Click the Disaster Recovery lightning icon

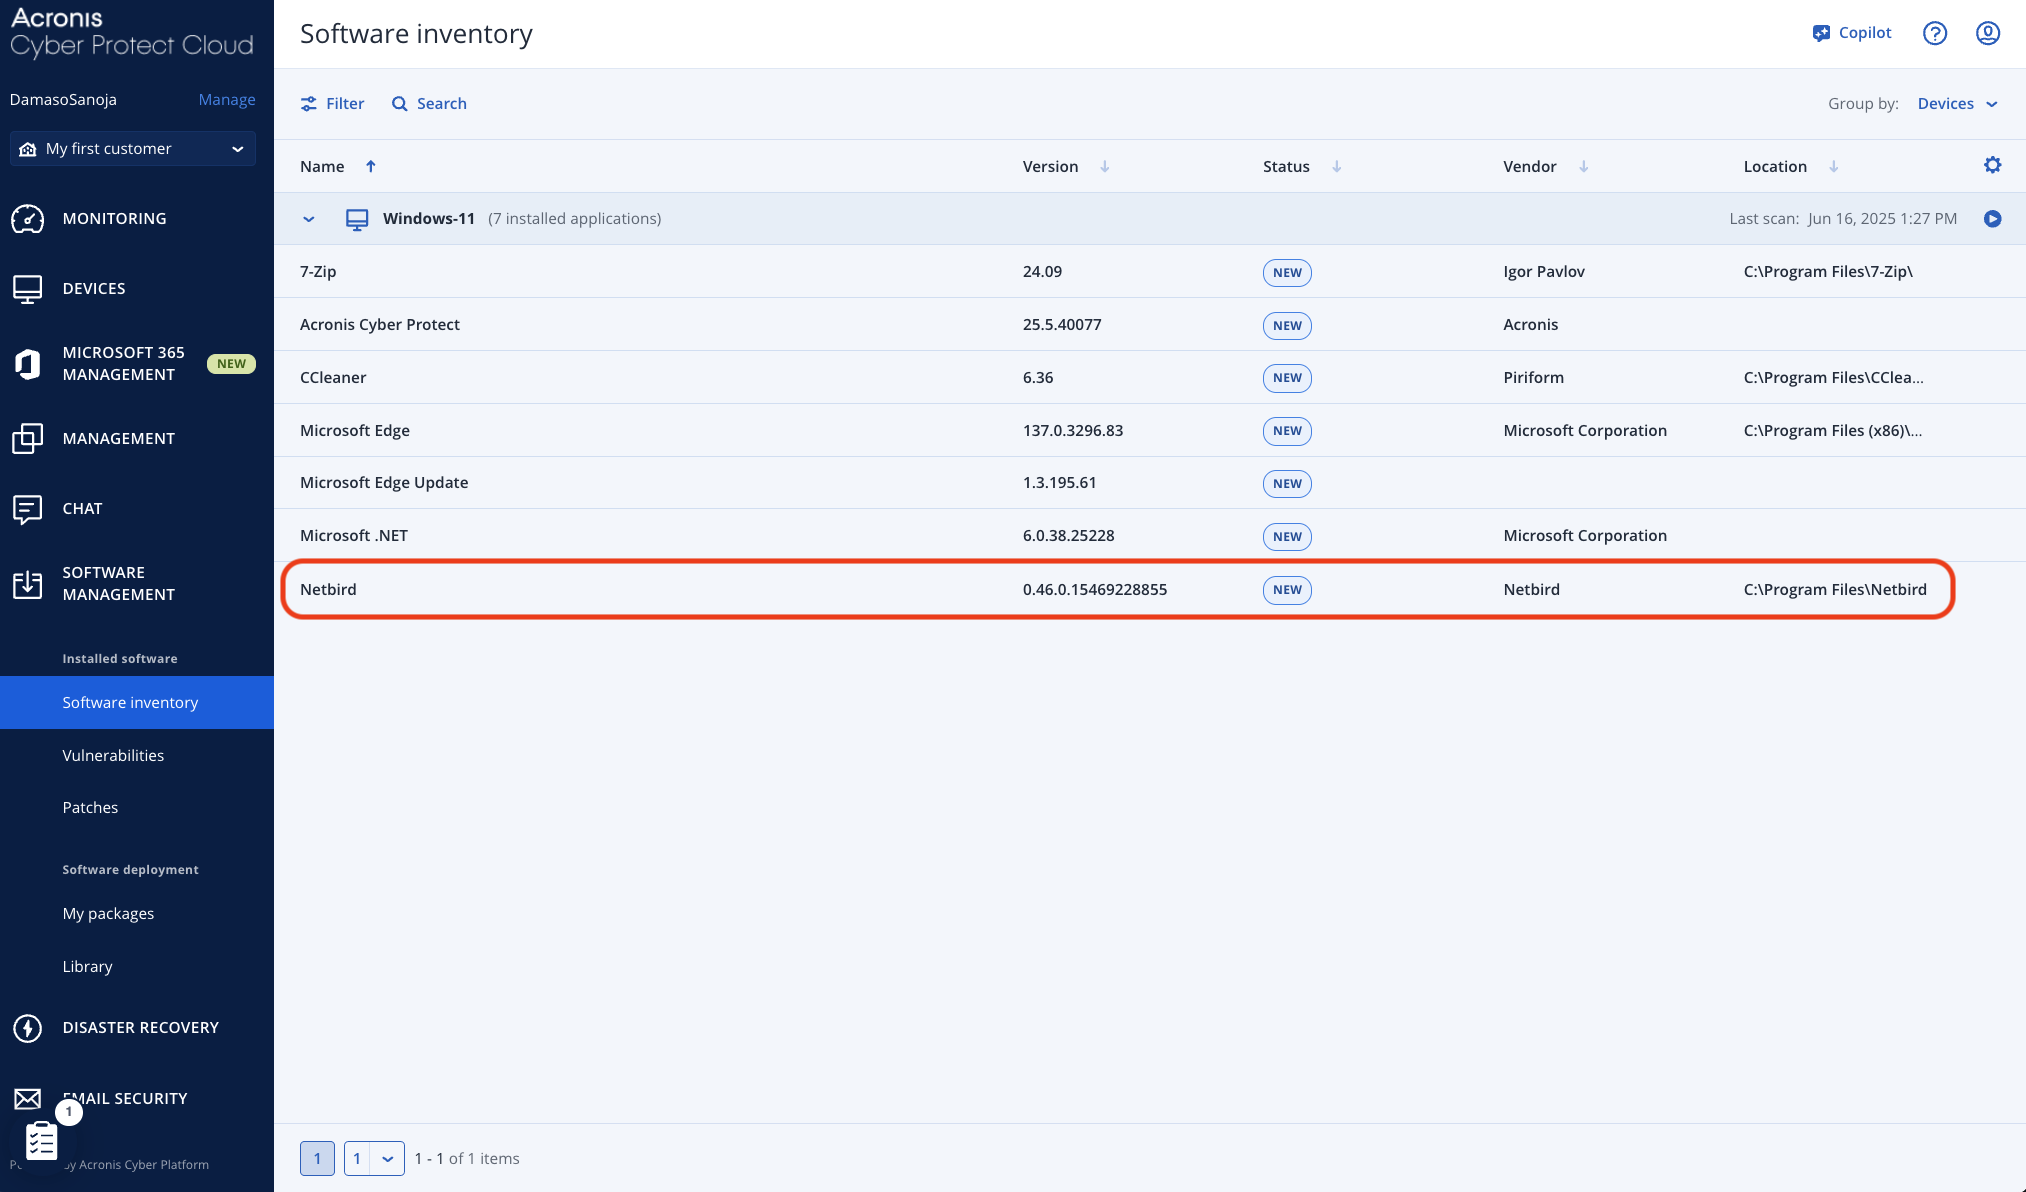click(28, 1028)
